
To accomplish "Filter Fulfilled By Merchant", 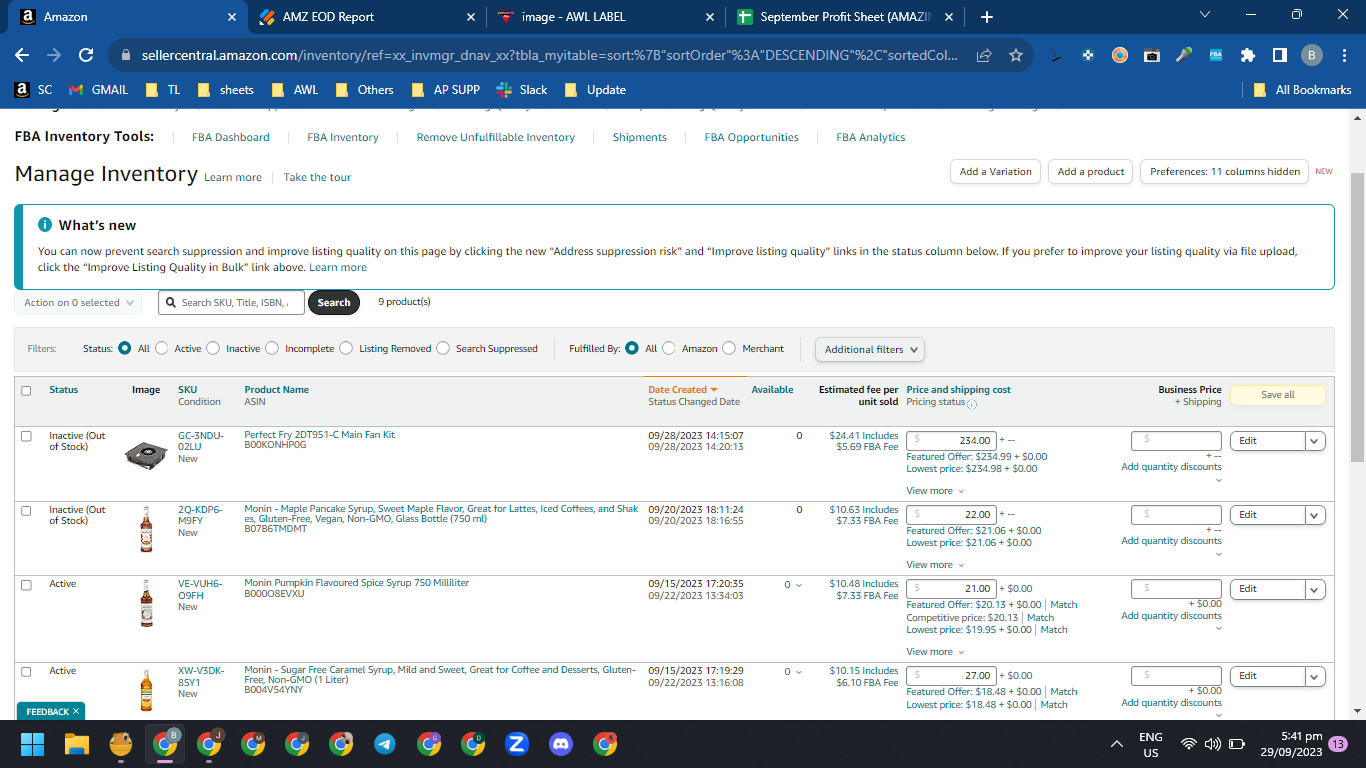I will (x=729, y=348).
